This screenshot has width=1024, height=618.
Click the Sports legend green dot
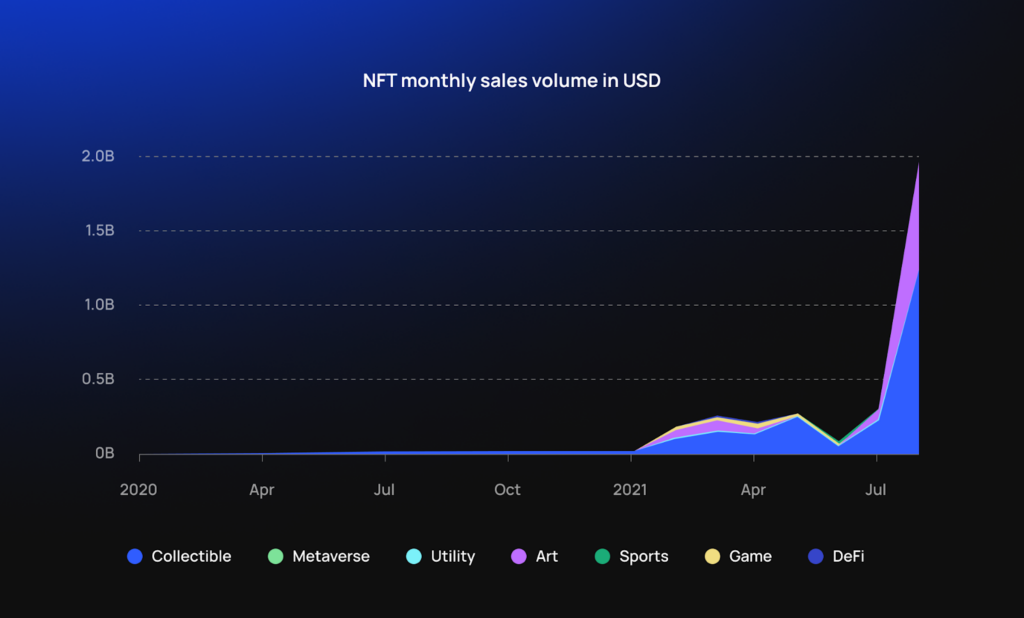tap(602, 557)
